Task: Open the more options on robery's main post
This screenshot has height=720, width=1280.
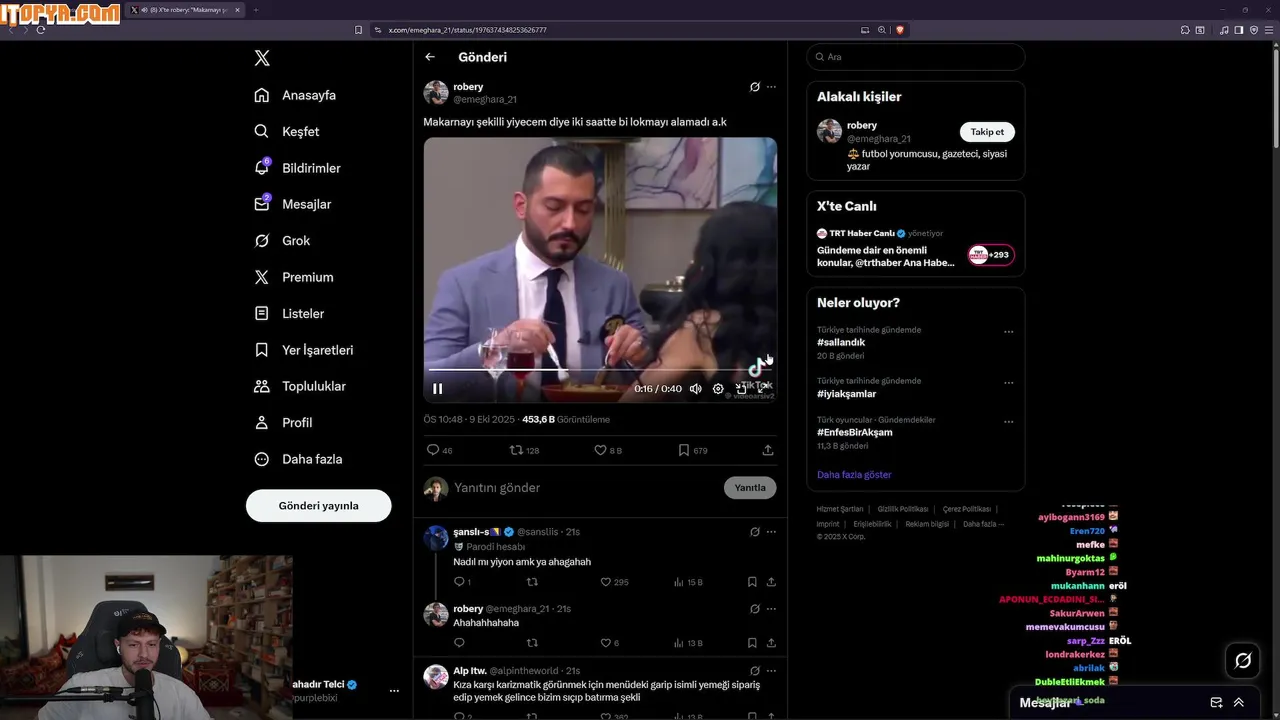Action: pyautogui.click(x=771, y=87)
